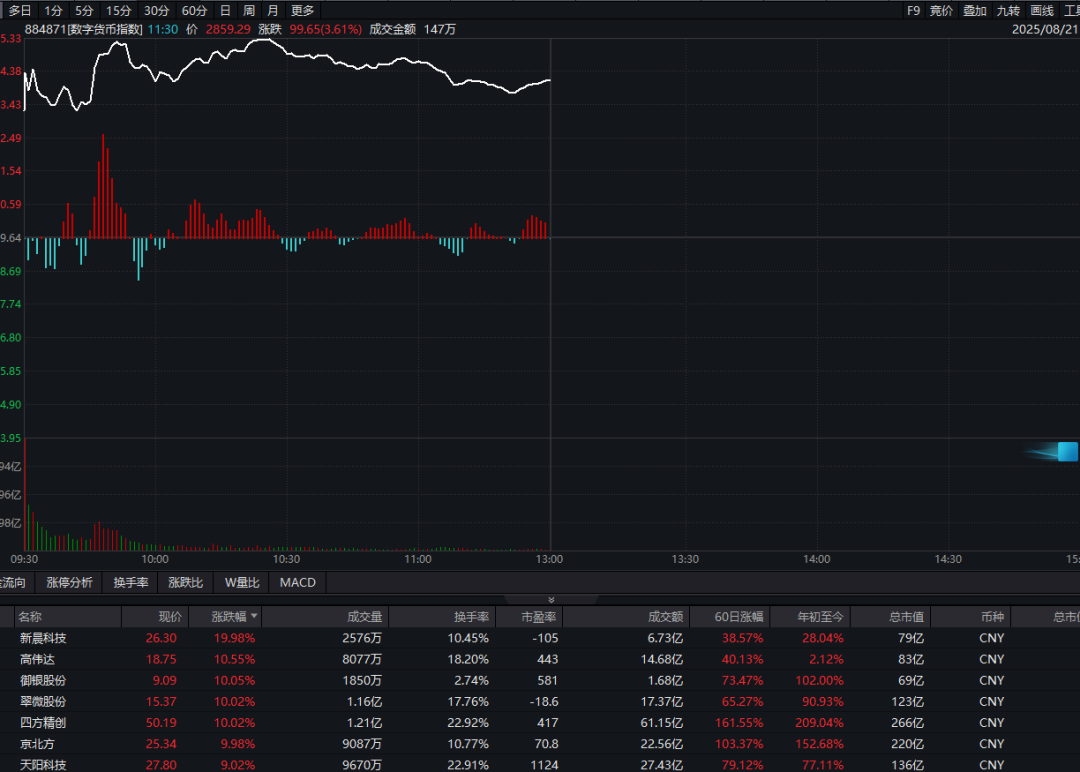This screenshot has height=772, width=1080.
Task: Toggle the 九转 indicator
Action: [1008, 10]
